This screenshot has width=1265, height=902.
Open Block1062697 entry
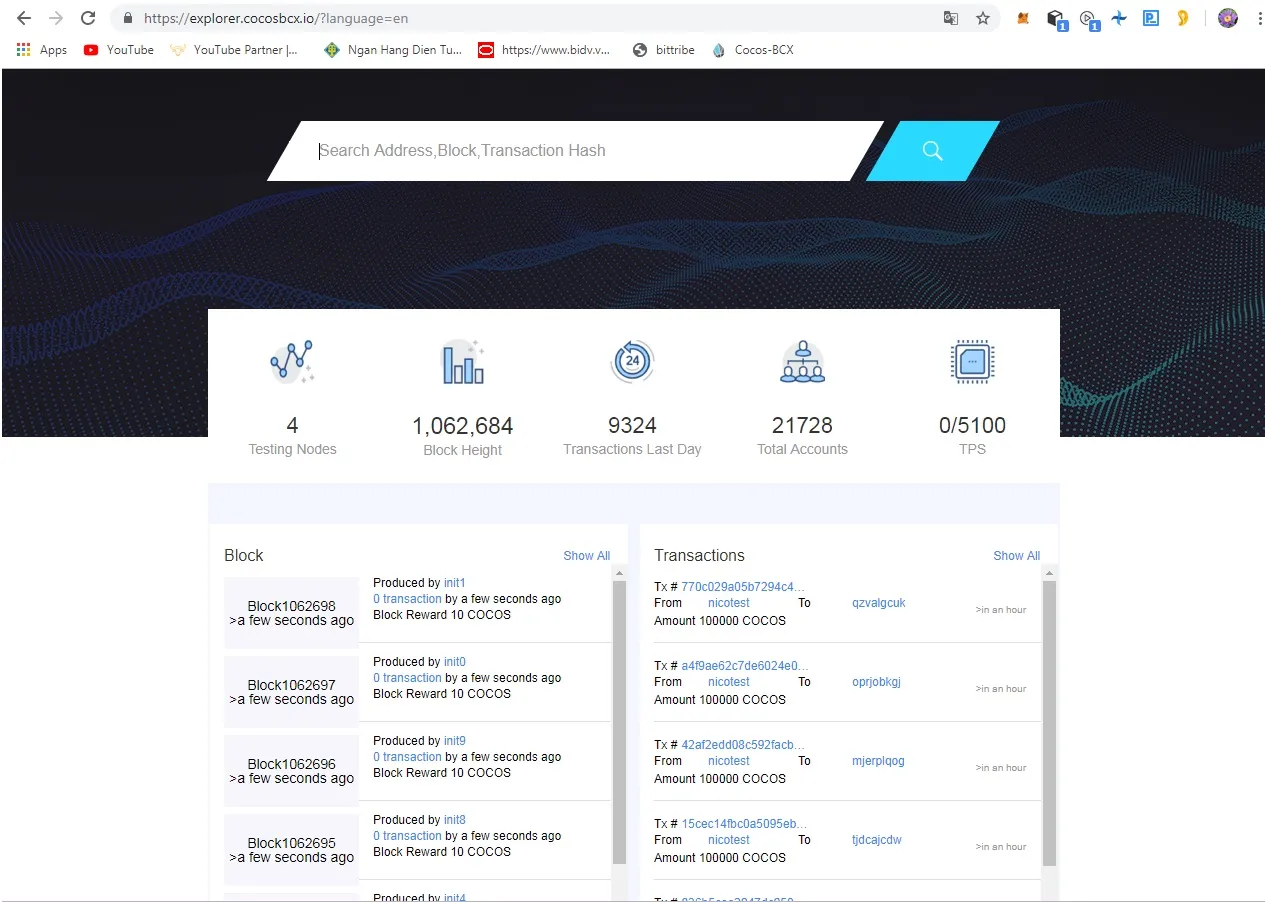coord(291,692)
